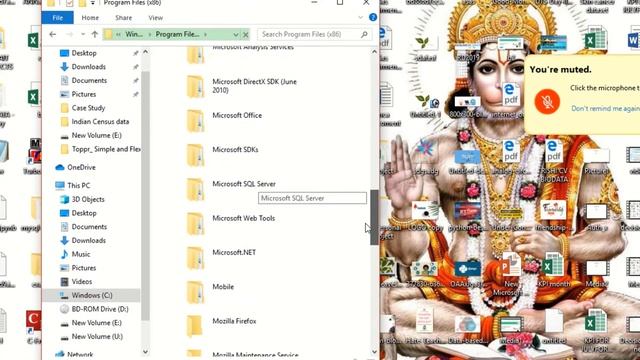Open the View ribbon tab
Screen dimensions: 640x360
156,18
